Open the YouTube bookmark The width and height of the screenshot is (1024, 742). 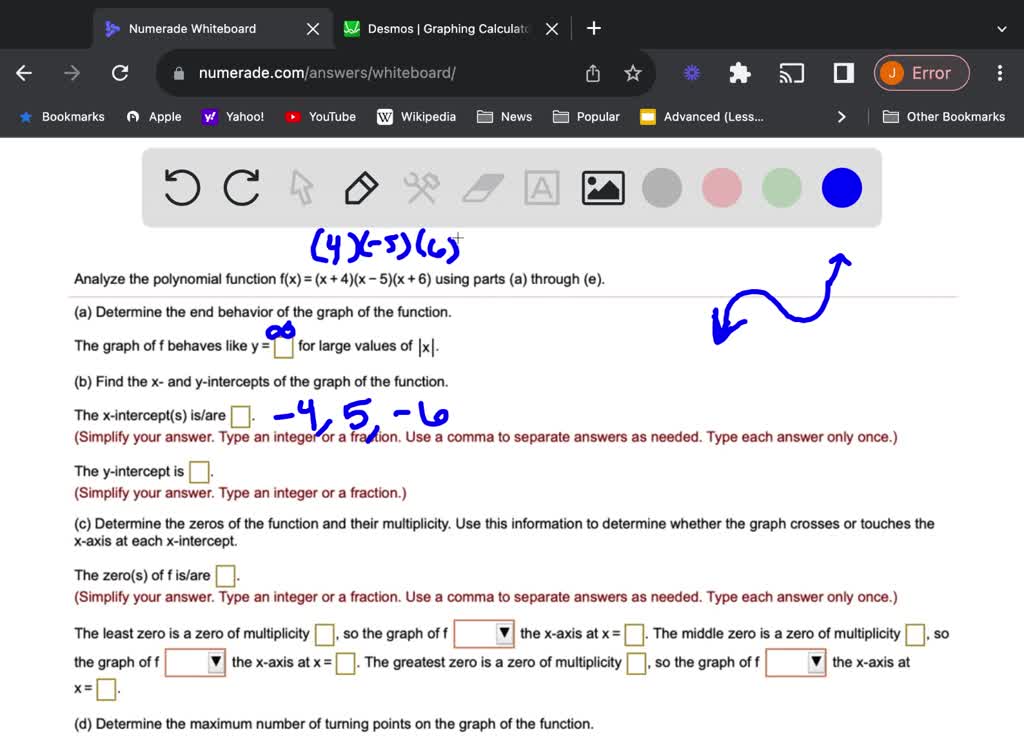pos(320,116)
